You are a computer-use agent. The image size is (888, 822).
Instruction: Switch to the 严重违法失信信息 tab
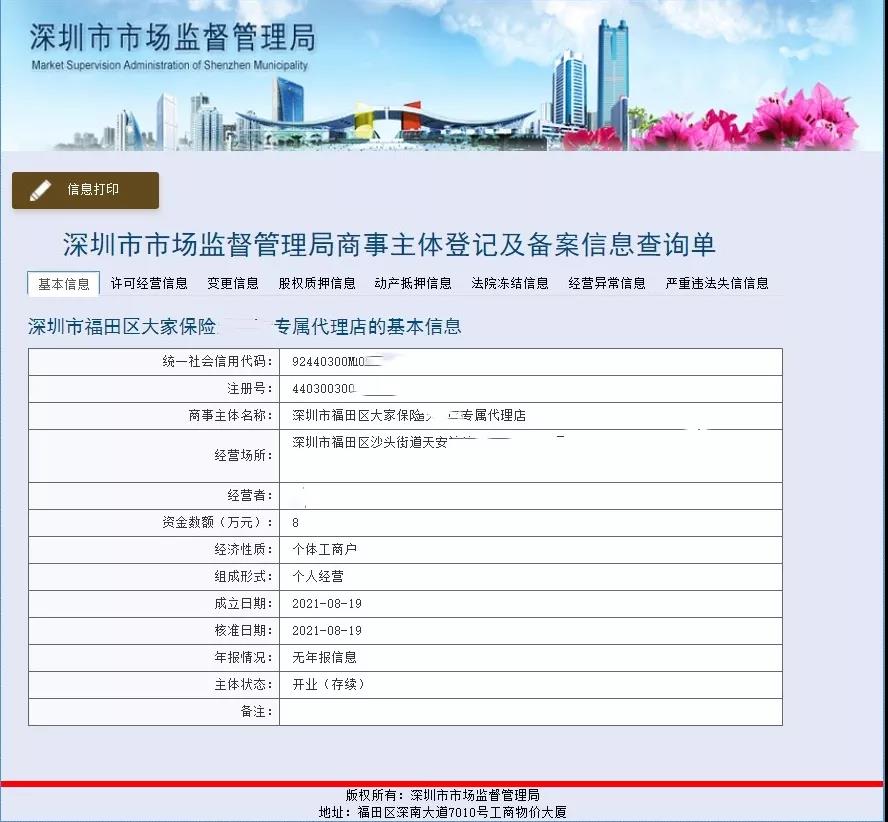pyautogui.click(x=717, y=284)
